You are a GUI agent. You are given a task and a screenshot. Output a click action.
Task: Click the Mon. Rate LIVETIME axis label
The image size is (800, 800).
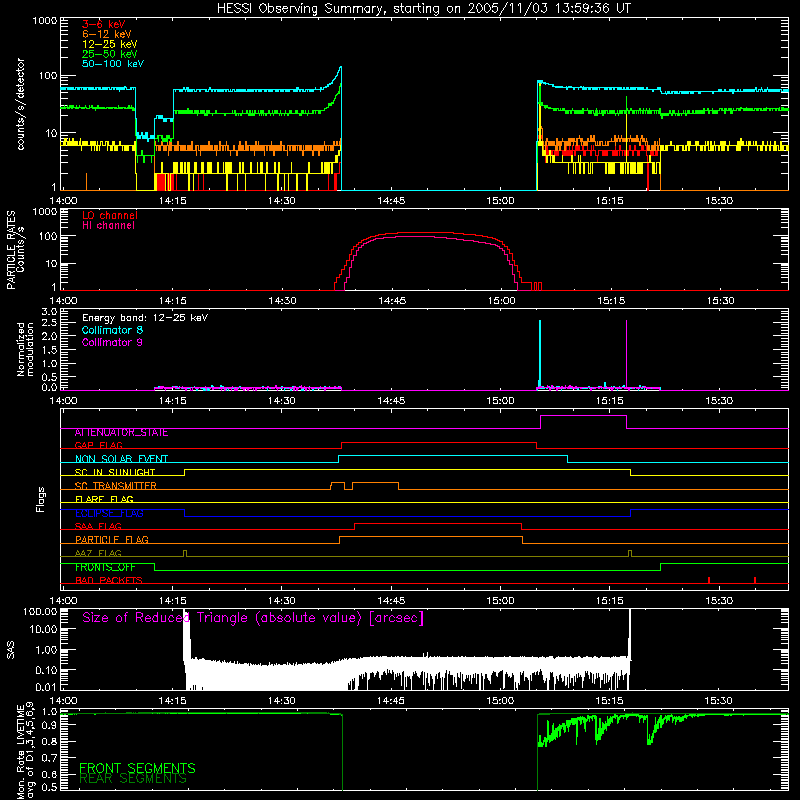point(25,751)
